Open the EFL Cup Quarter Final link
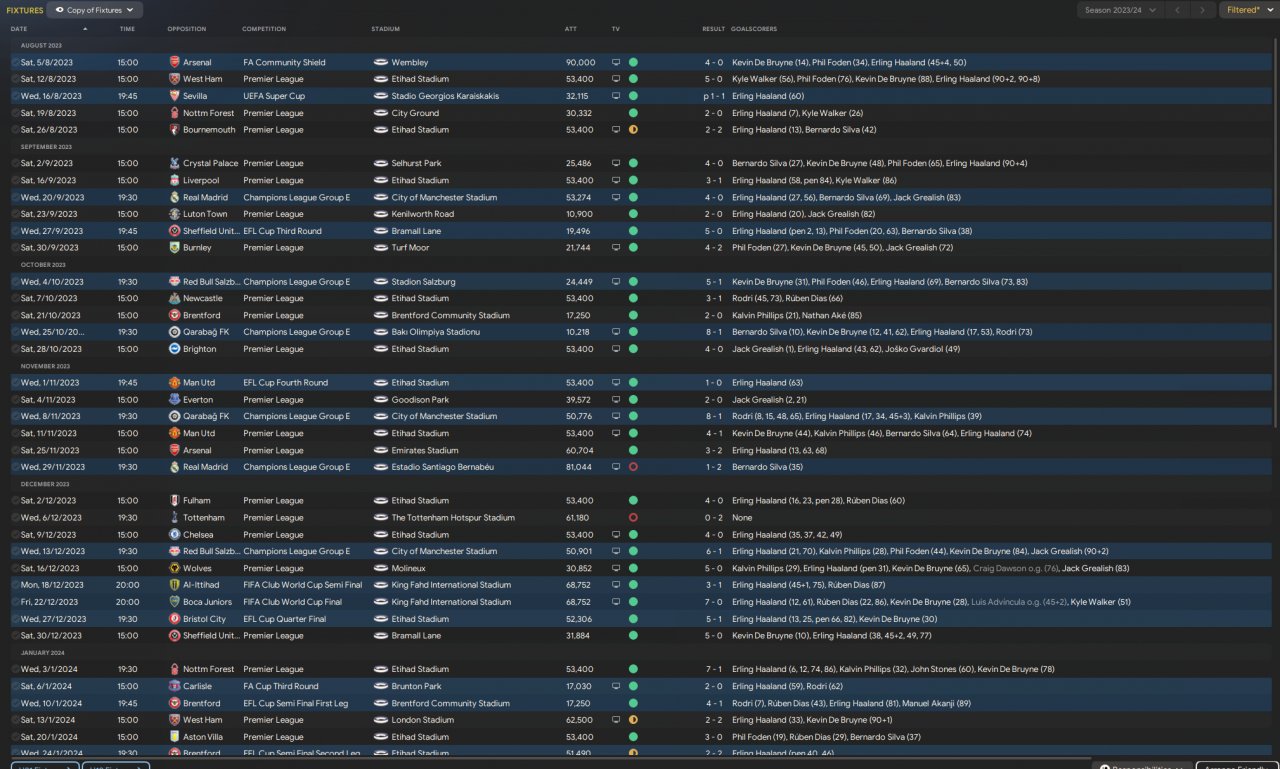Screen dimensions: 1280x769 pos(284,619)
